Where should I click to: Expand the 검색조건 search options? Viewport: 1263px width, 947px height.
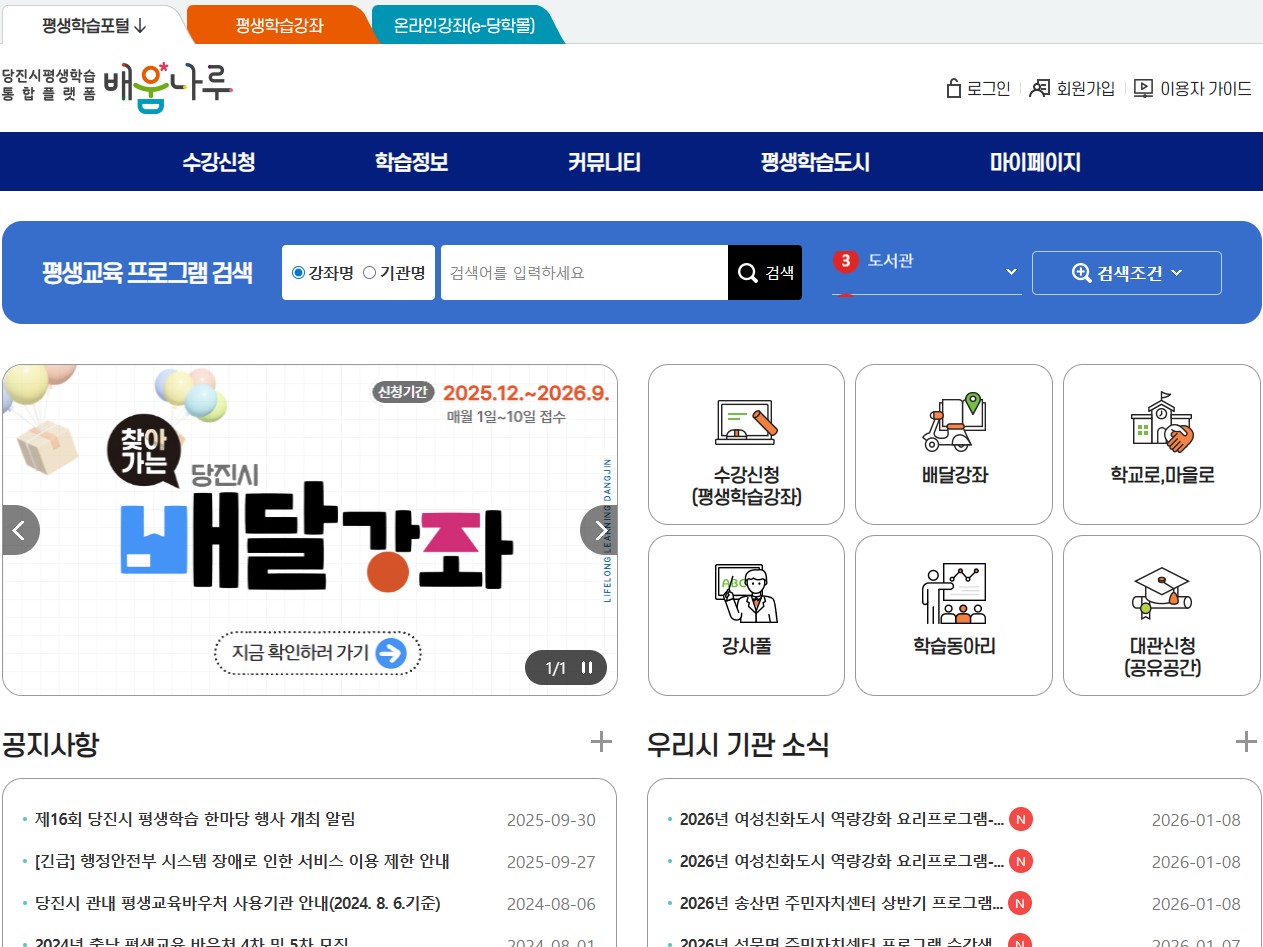point(1126,272)
